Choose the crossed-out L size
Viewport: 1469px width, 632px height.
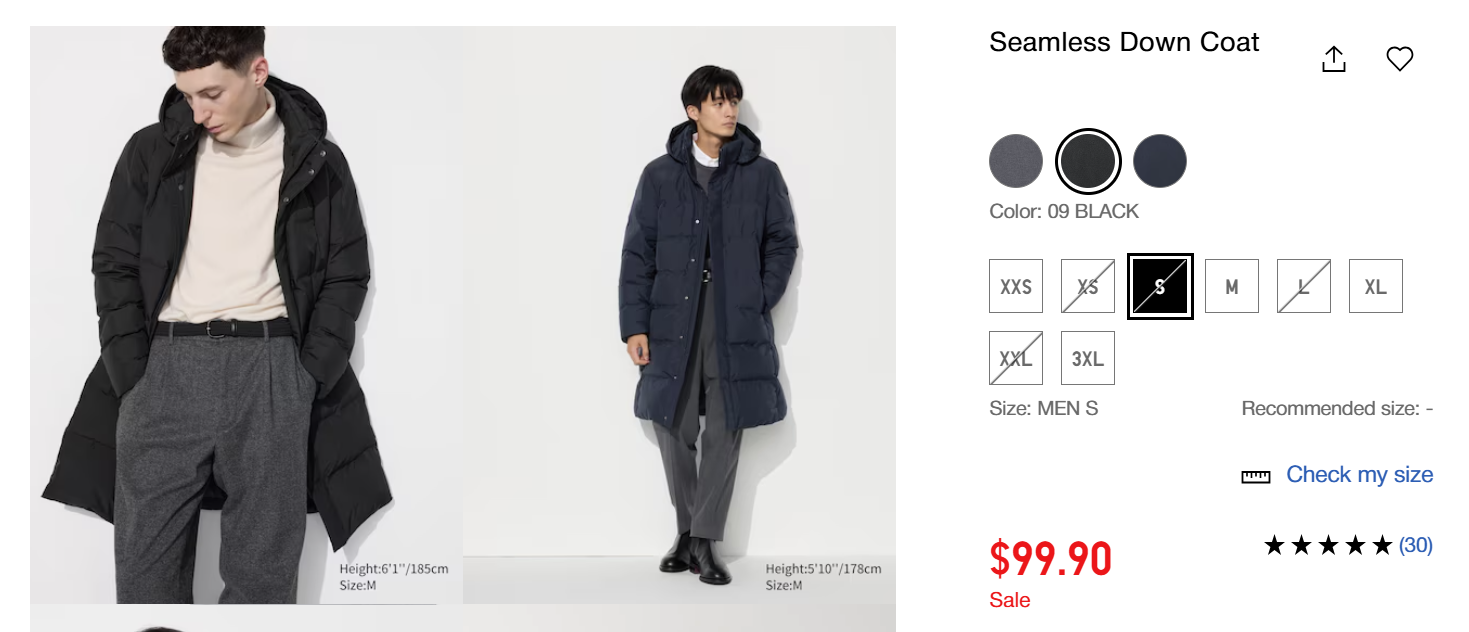tap(1303, 286)
